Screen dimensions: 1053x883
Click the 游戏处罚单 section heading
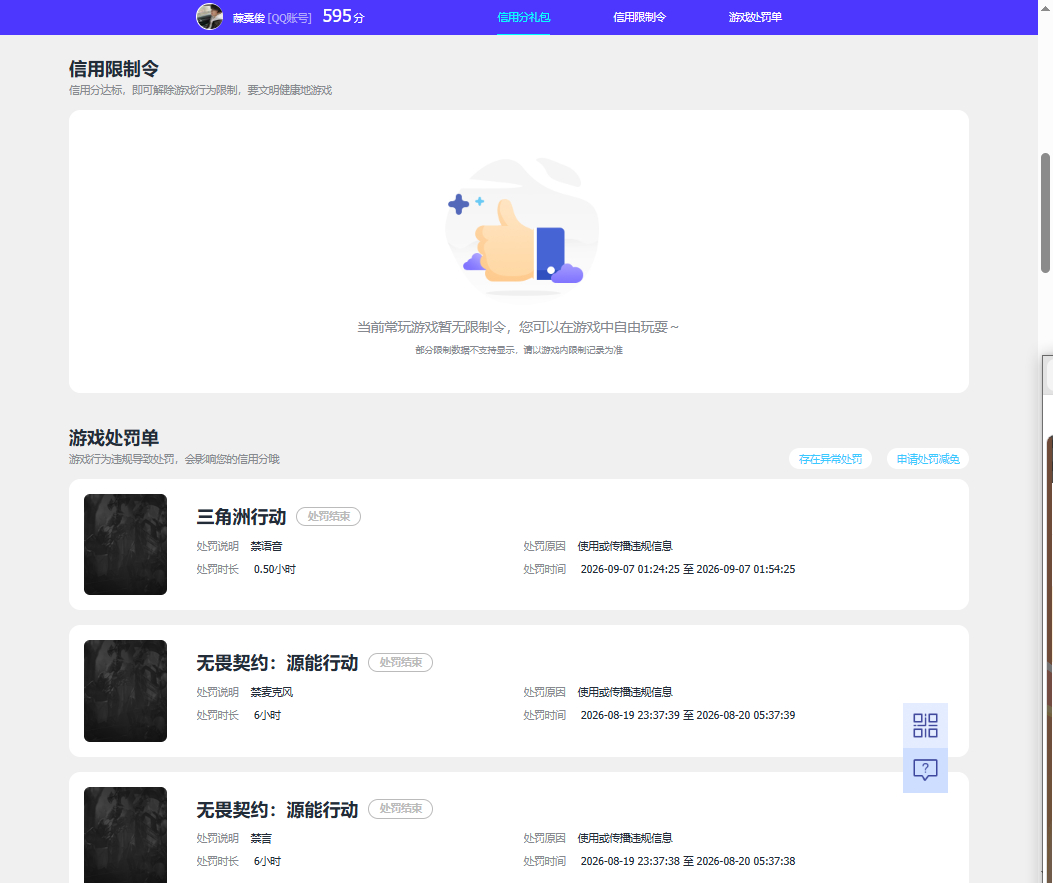(113, 438)
